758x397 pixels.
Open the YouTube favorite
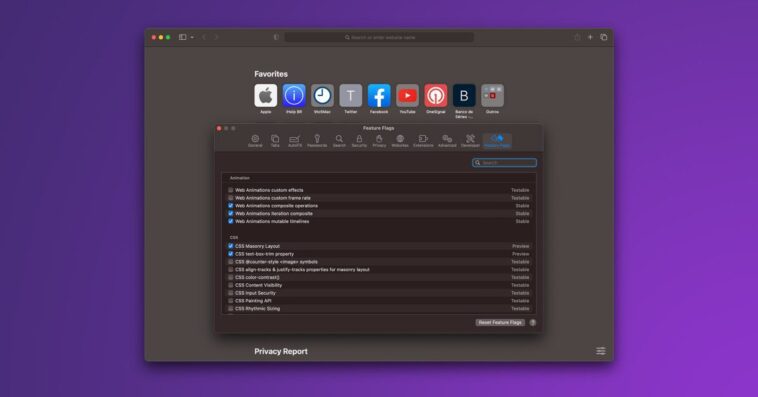(408, 95)
